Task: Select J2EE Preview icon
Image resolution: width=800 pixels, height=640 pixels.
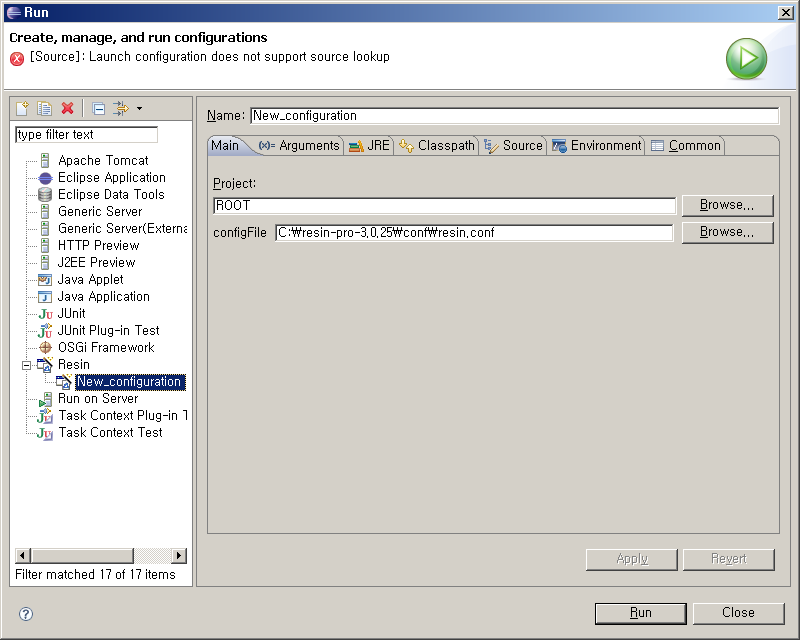Action: pos(45,262)
